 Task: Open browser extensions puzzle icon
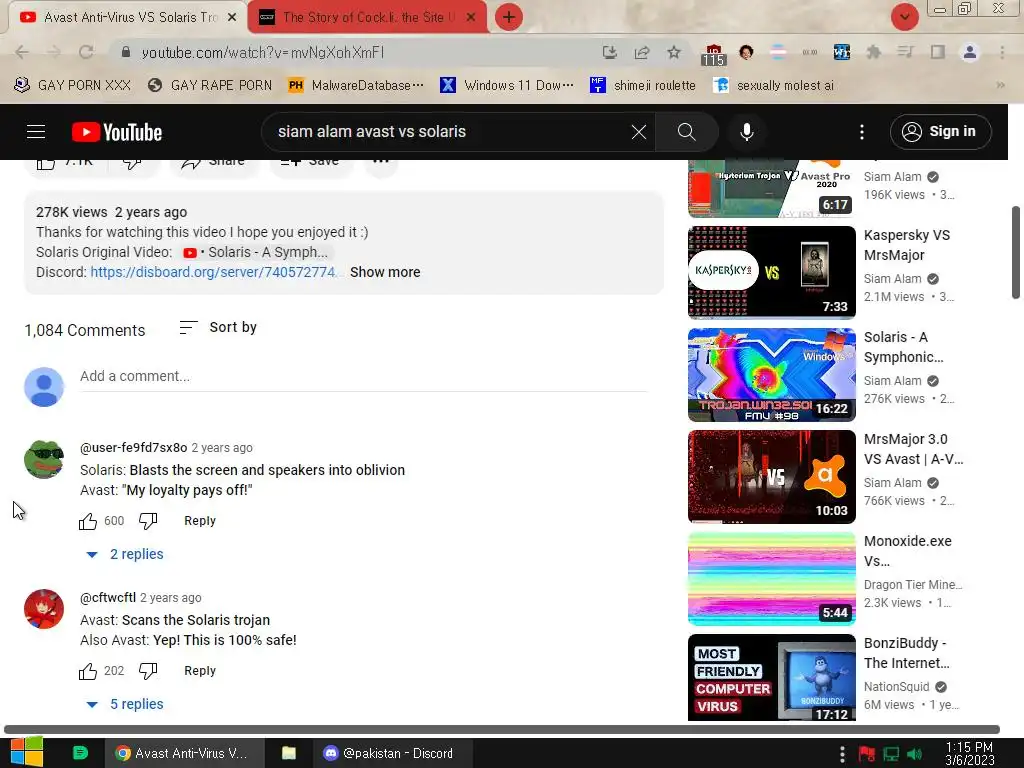873,52
